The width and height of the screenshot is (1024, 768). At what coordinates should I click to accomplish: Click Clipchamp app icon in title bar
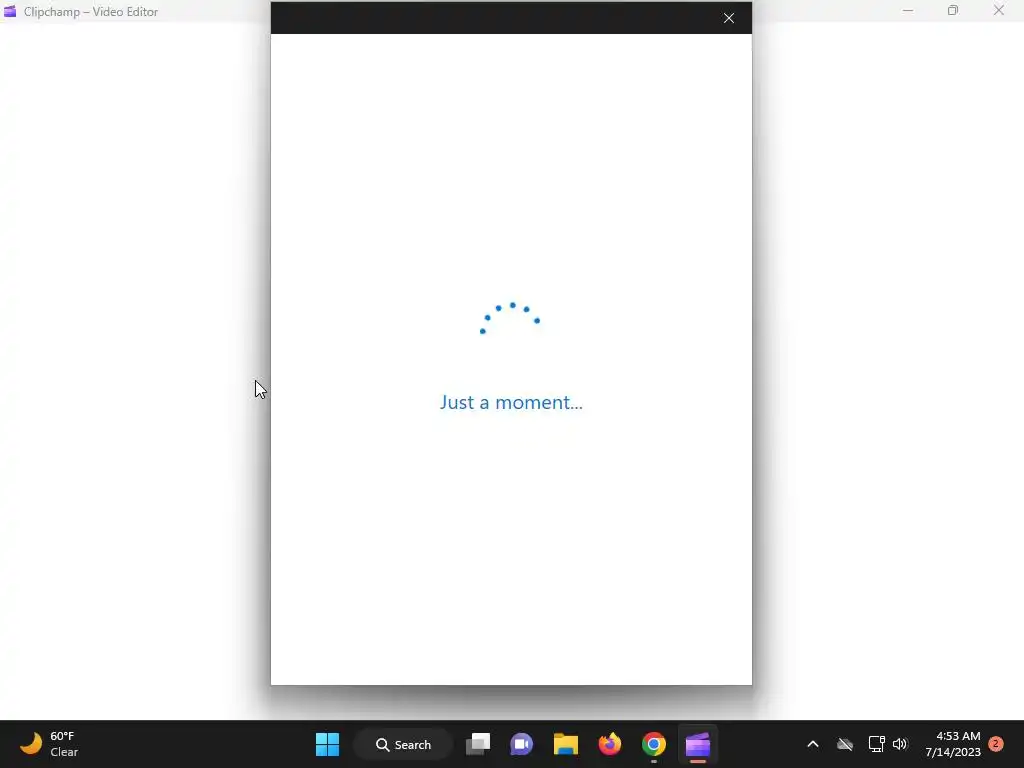10,11
